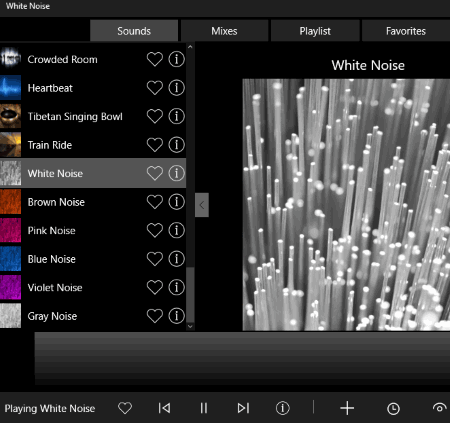Go back to the previous sound track

click(x=164, y=408)
